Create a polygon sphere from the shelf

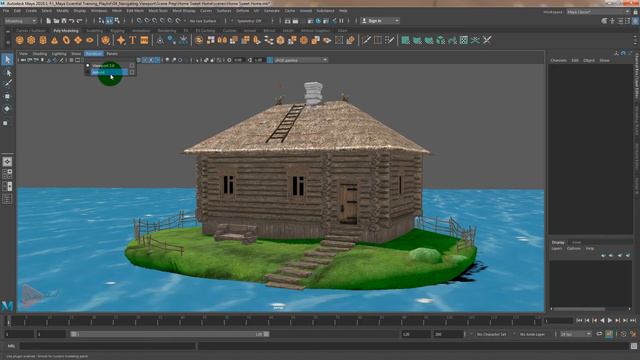click(x=20, y=40)
